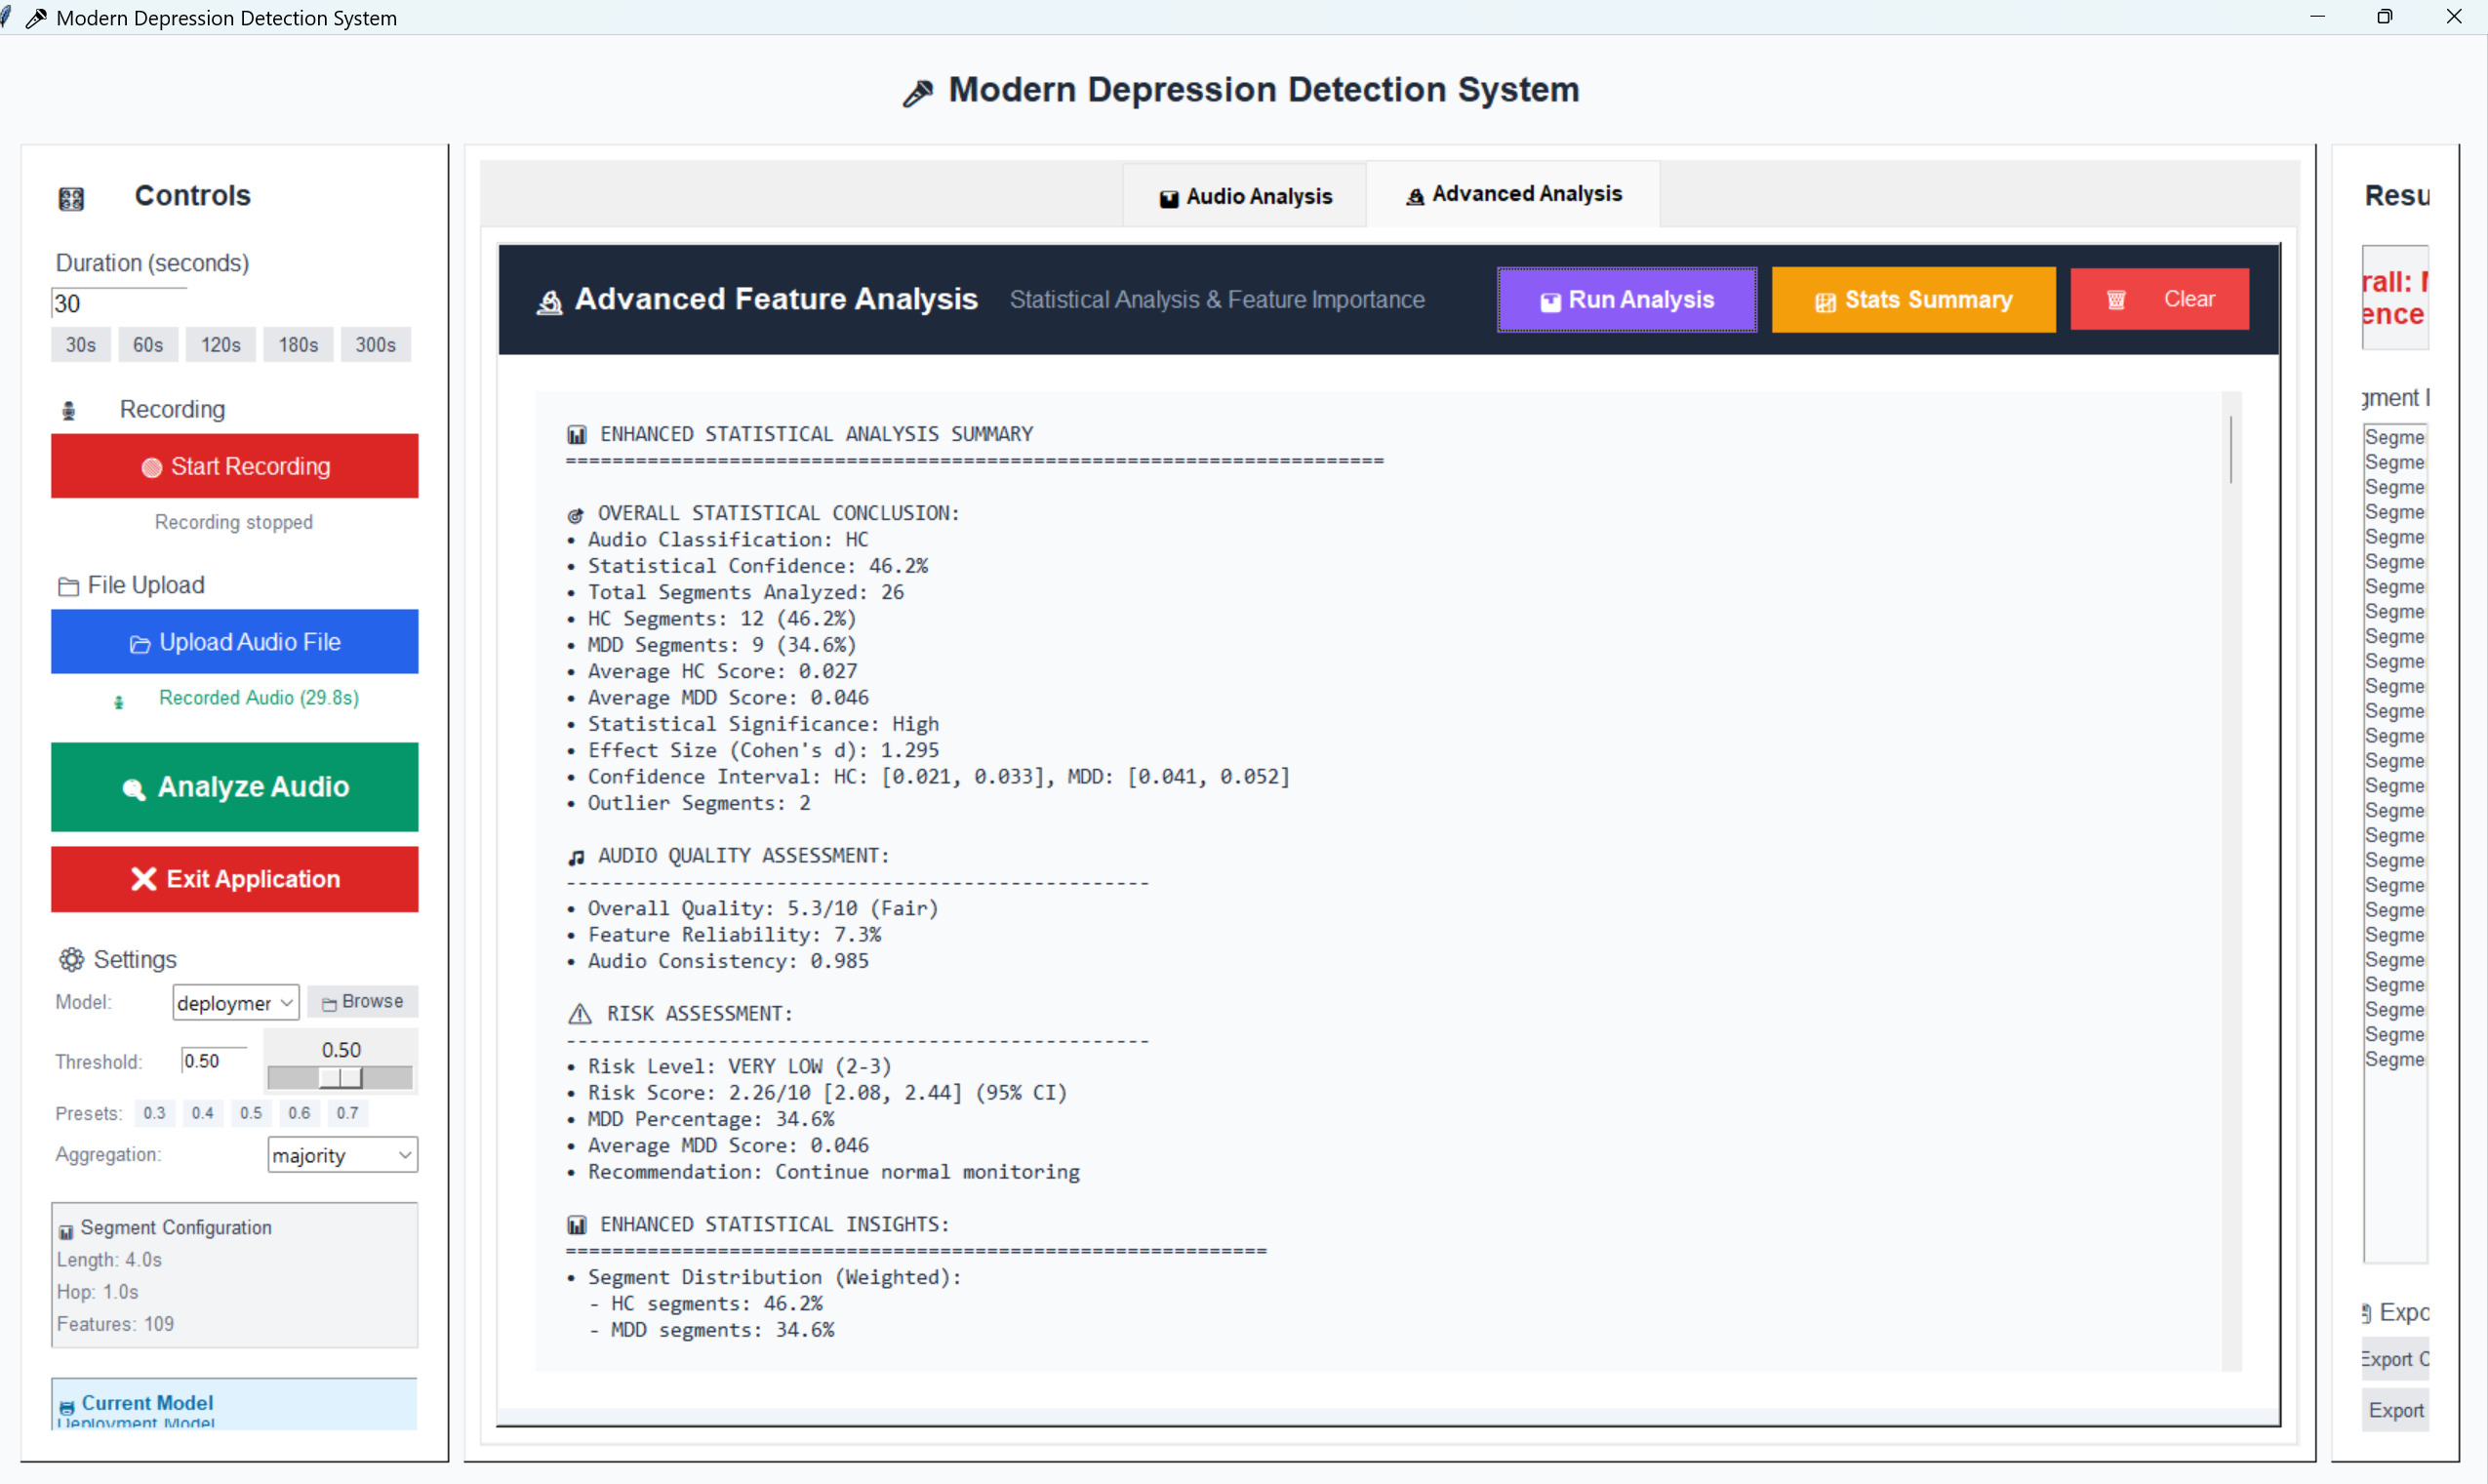Click the Settings gear icon

point(71,959)
